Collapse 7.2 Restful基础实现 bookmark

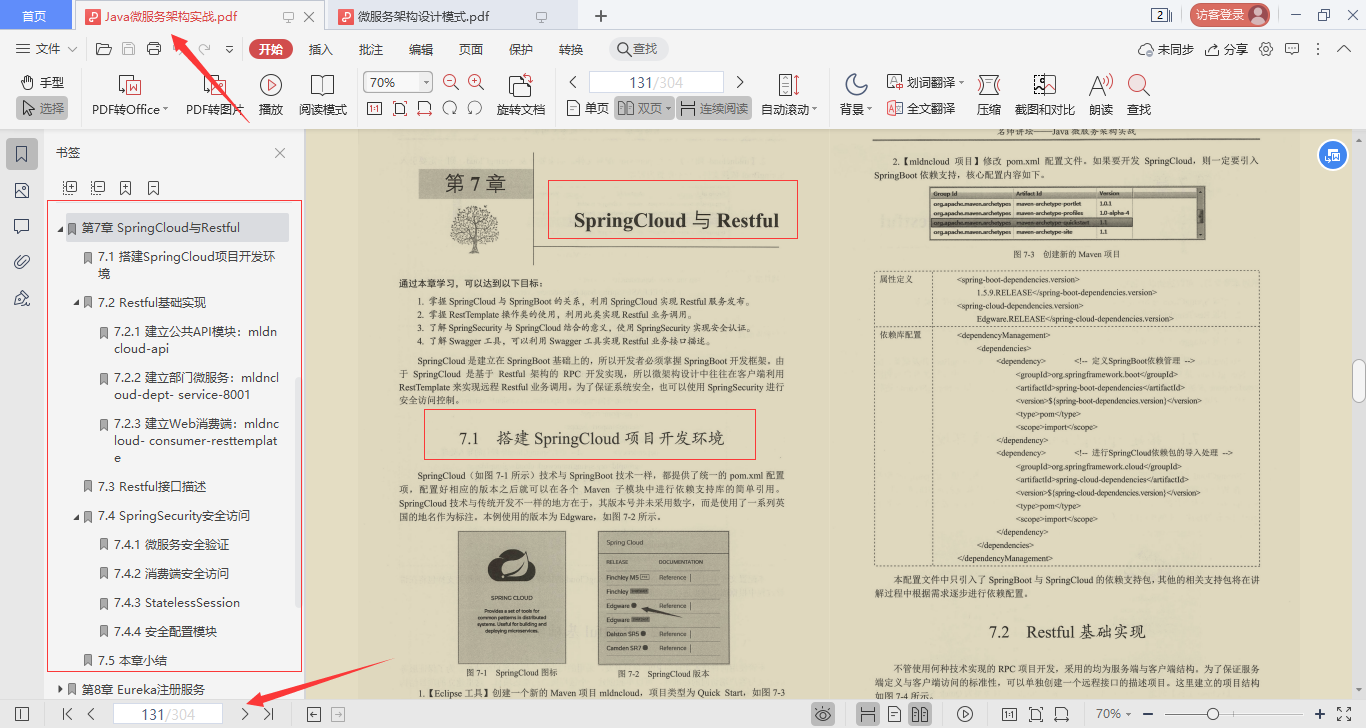77,303
